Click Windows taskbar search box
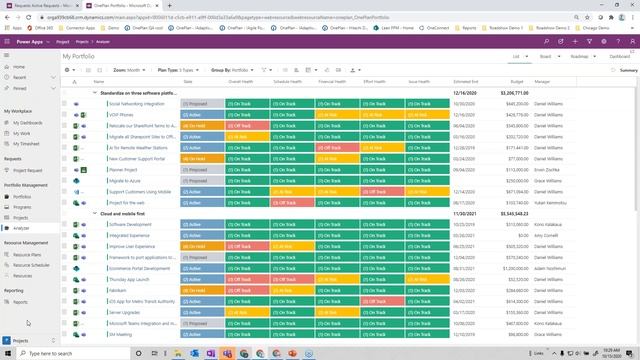The image size is (640, 360). pyautogui.click(x=73, y=353)
